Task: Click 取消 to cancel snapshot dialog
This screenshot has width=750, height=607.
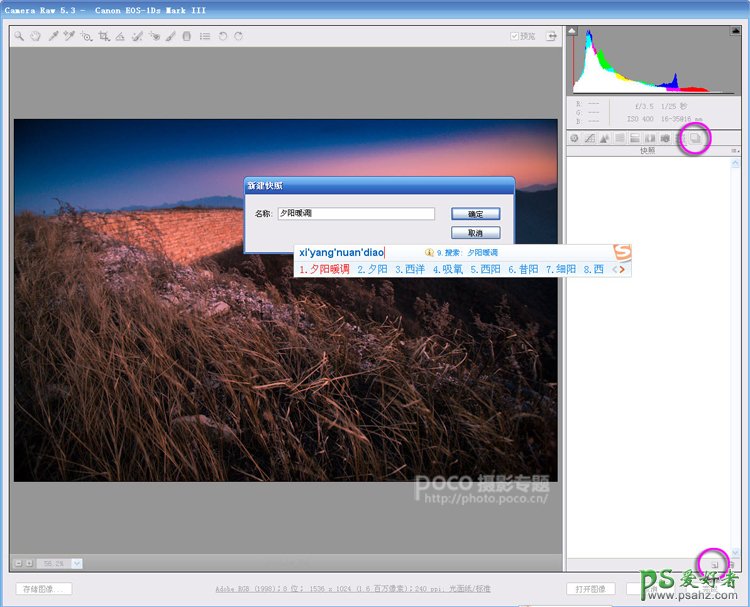Action: pos(475,233)
